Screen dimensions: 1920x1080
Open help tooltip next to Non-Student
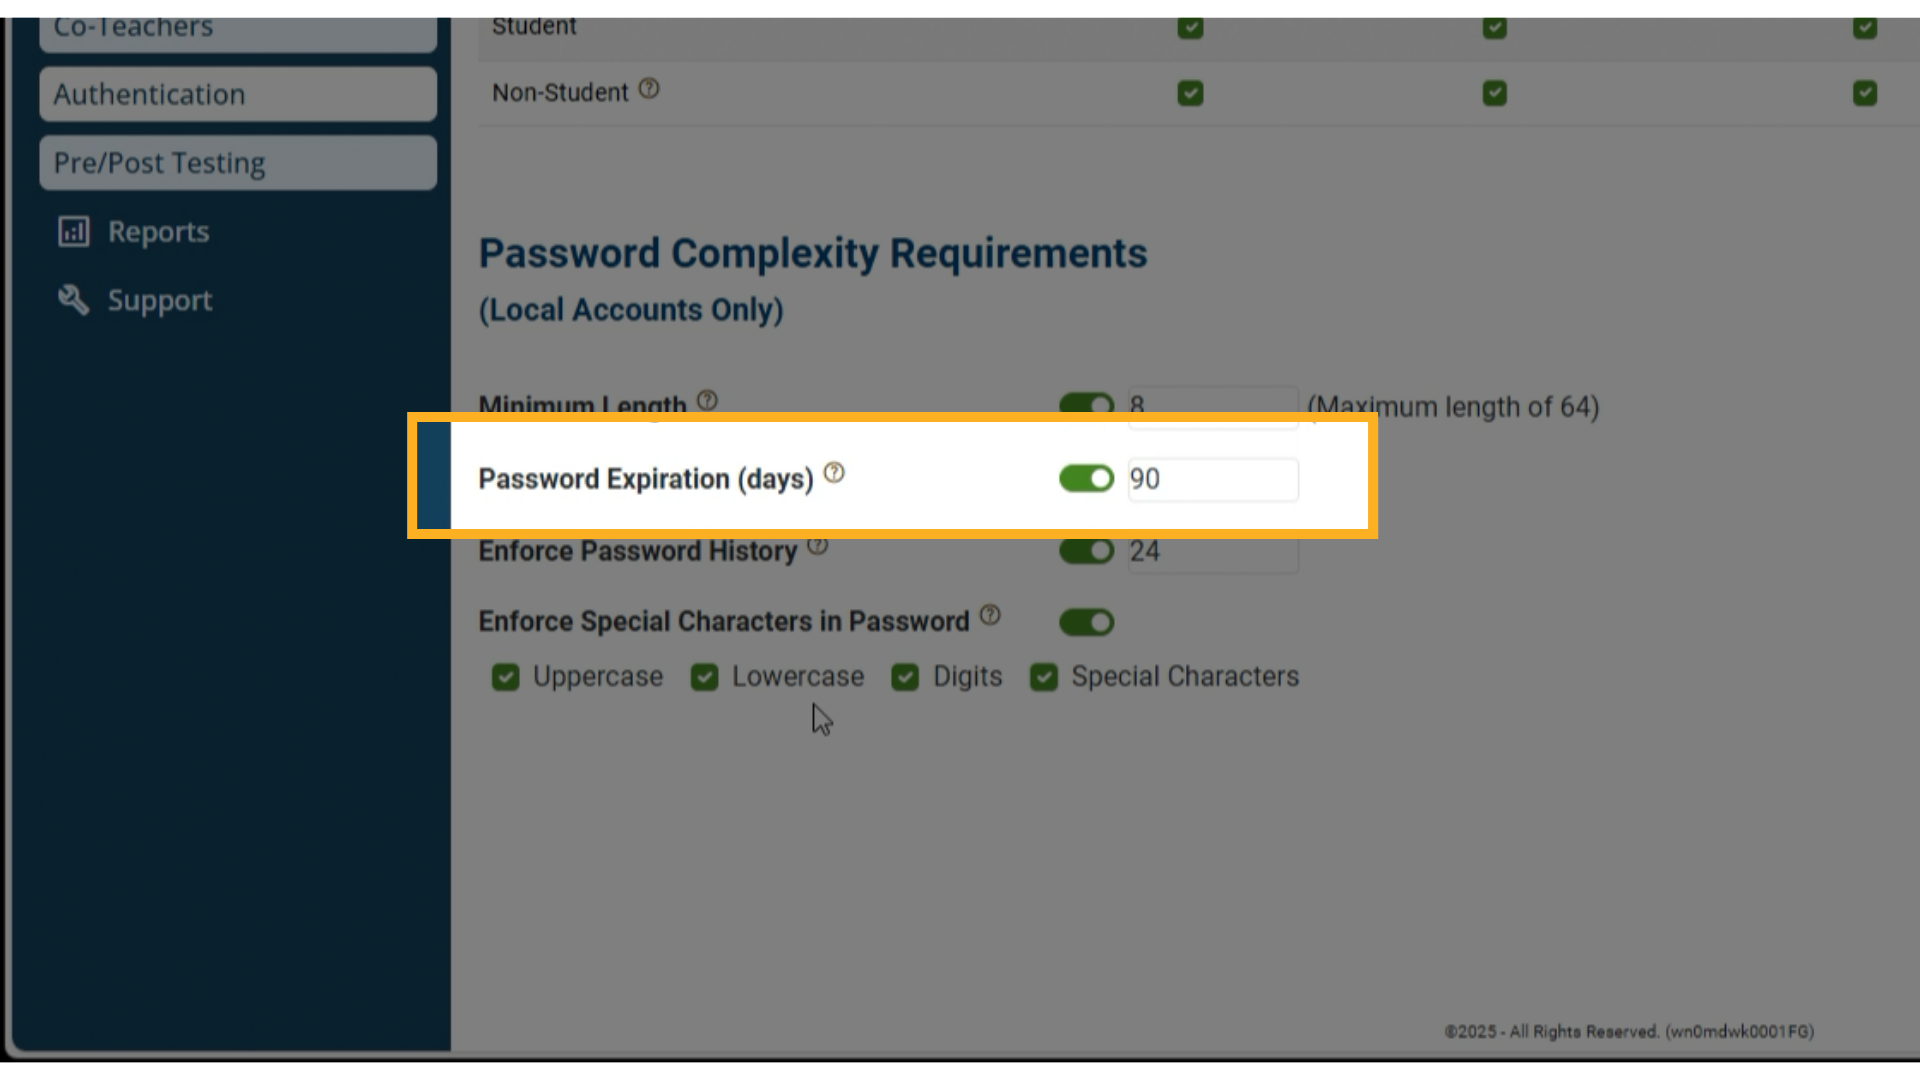click(649, 89)
